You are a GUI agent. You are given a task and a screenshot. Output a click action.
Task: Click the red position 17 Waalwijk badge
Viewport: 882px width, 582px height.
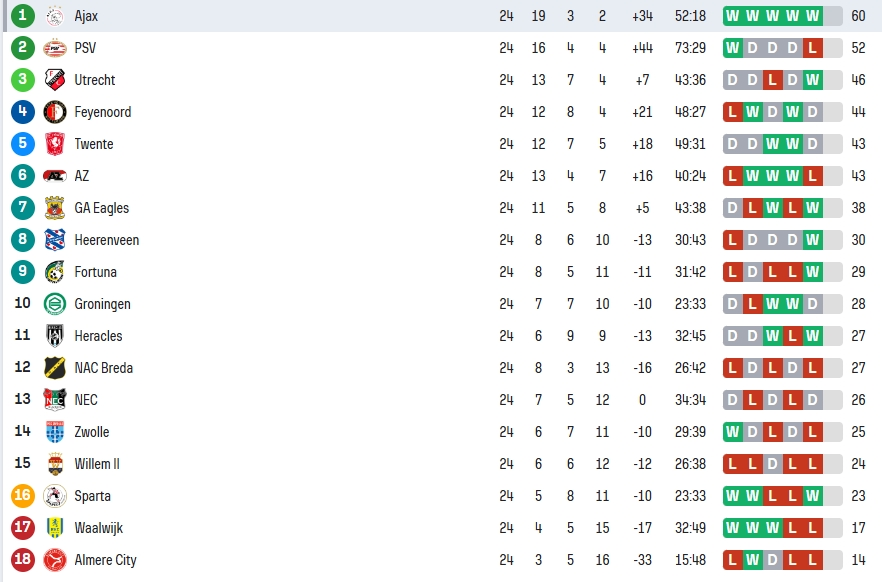click(x=22, y=527)
